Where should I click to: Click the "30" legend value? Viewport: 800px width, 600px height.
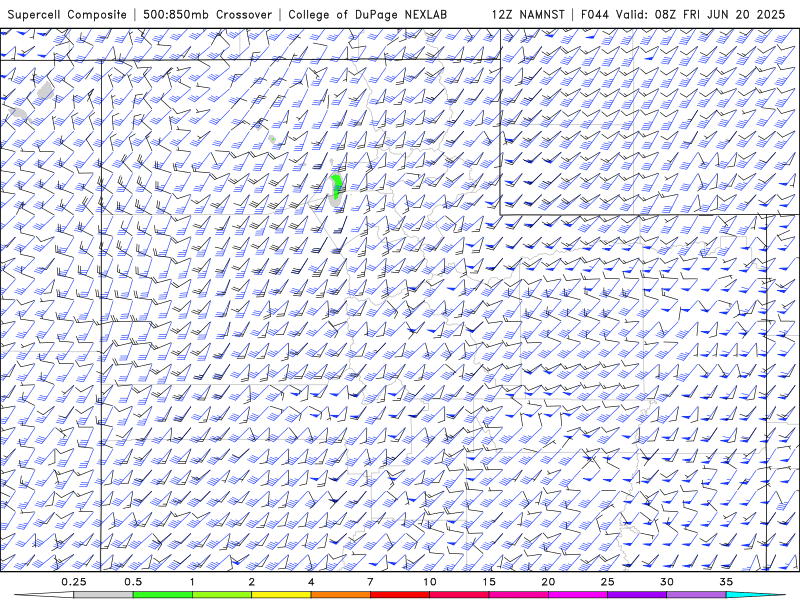click(x=667, y=582)
